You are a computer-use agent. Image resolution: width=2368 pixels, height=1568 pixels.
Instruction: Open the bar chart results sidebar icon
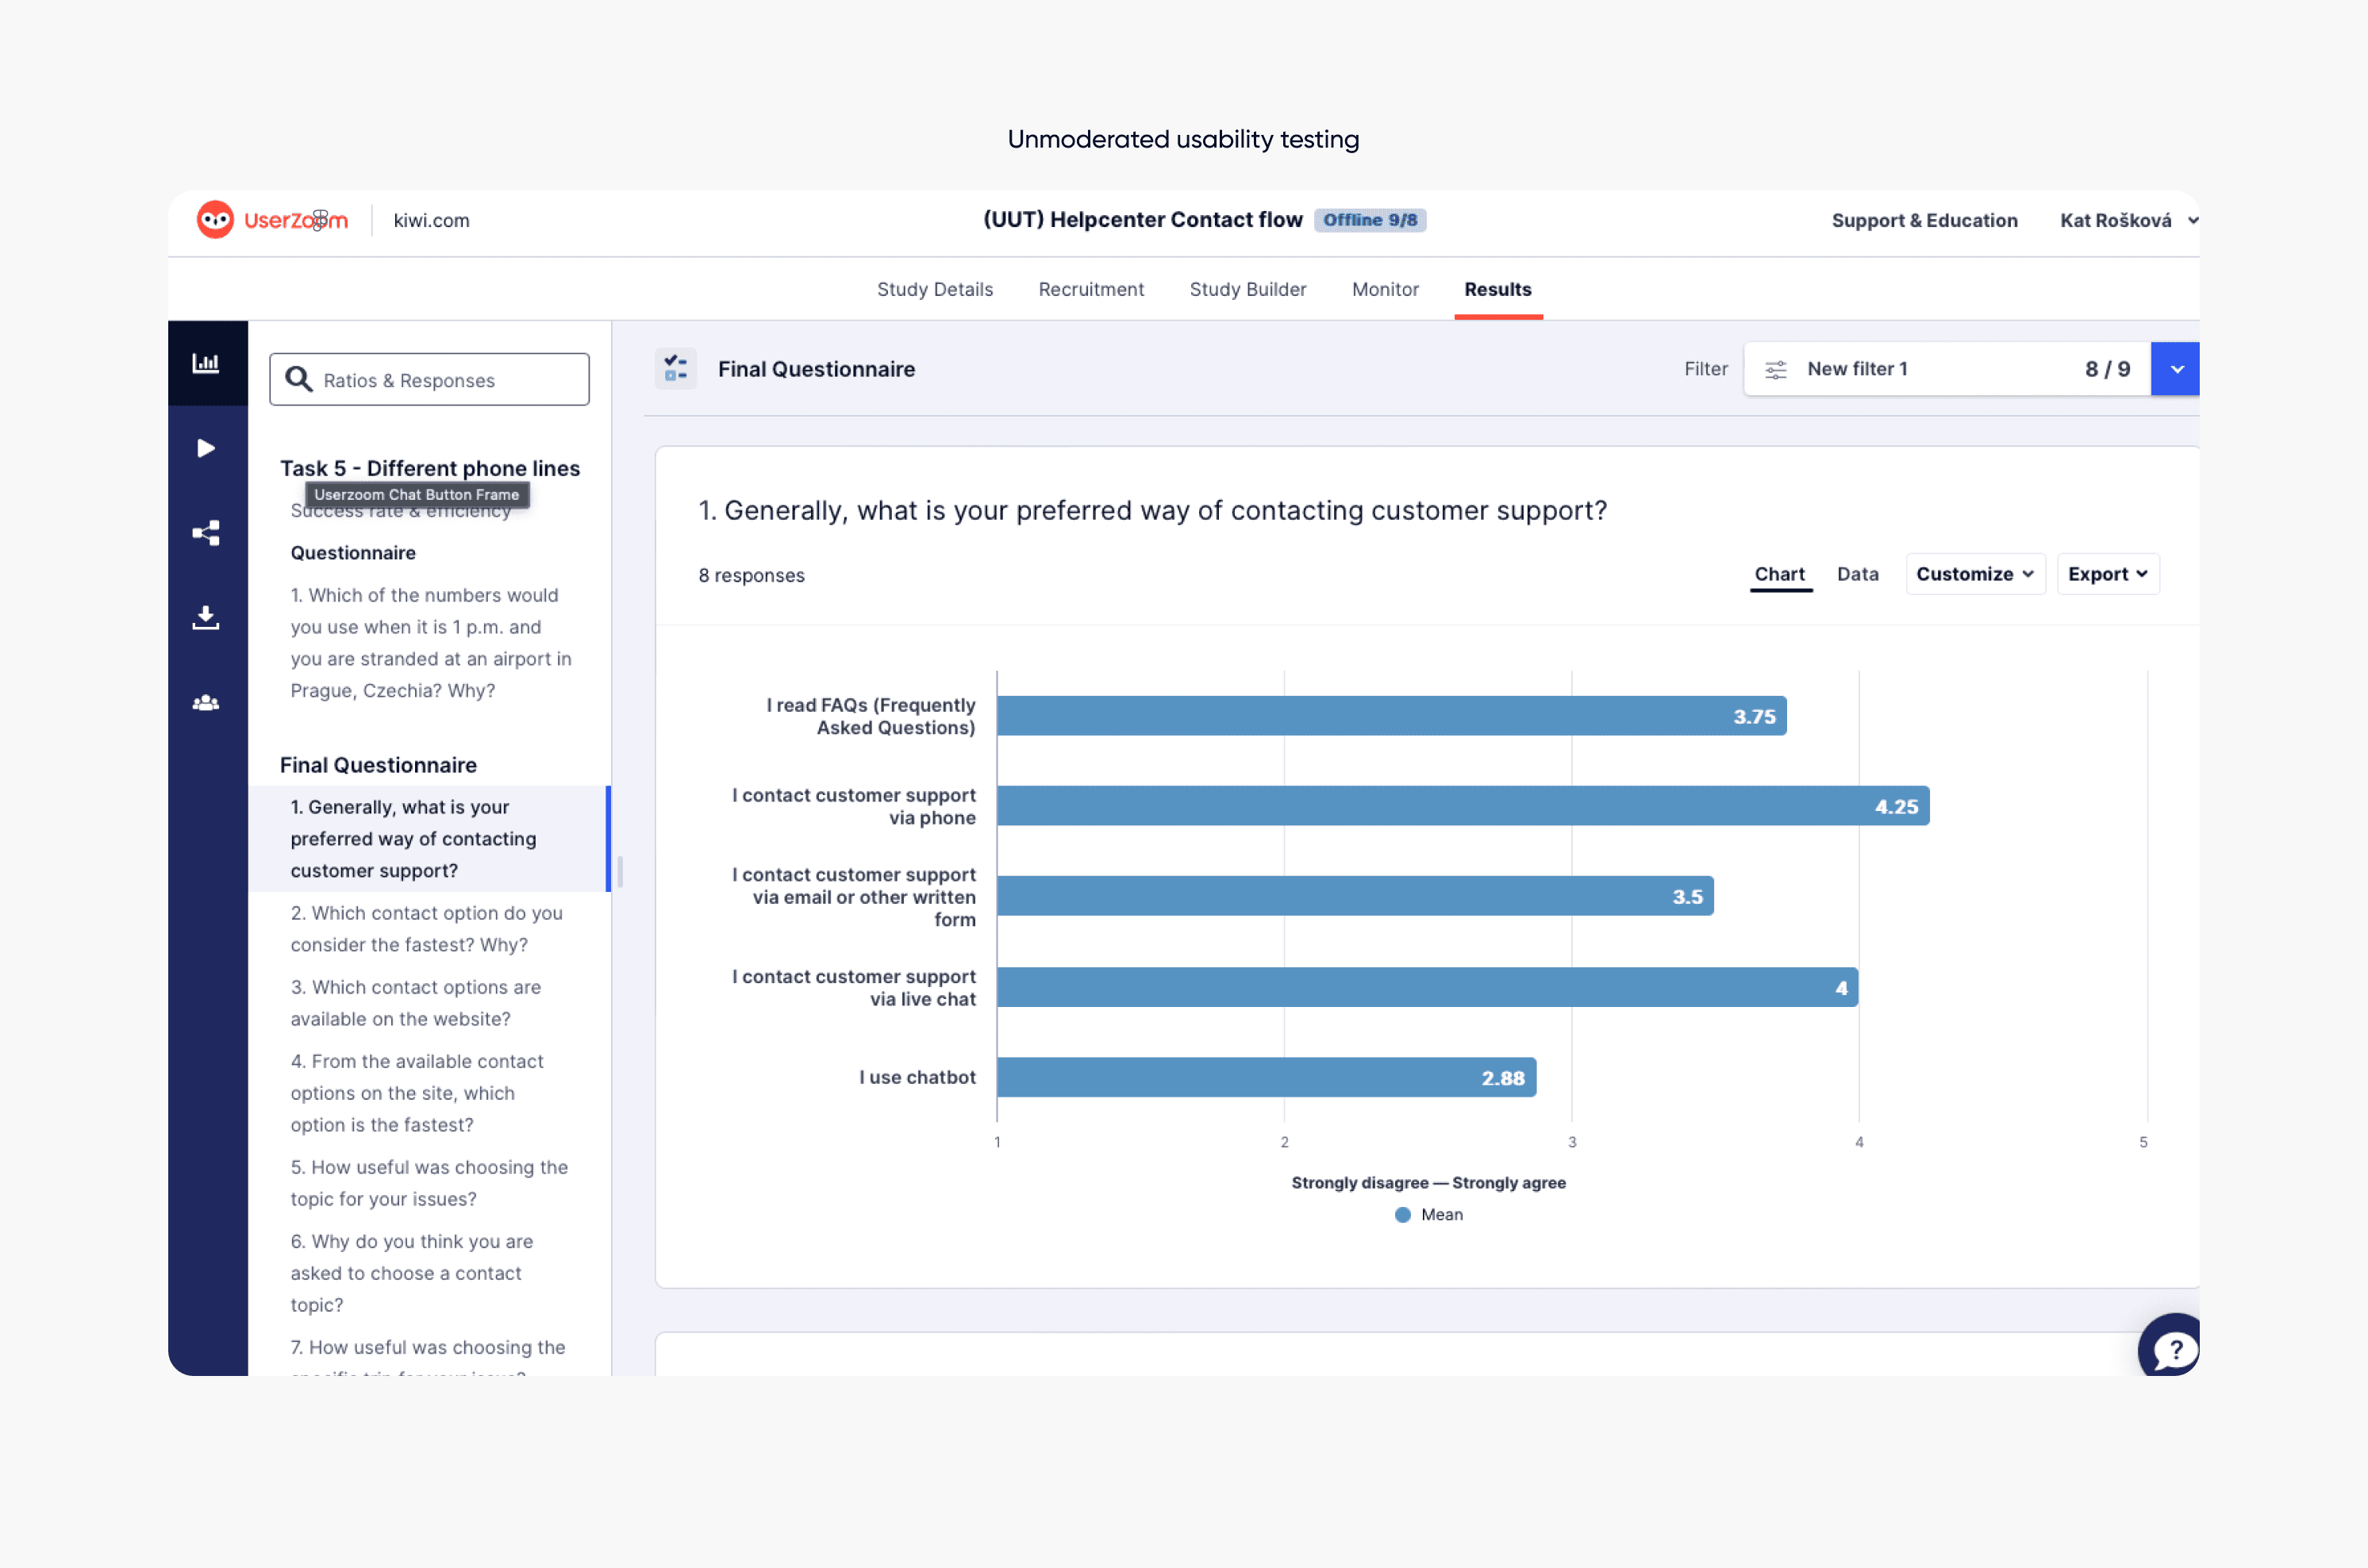tap(206, 363)
